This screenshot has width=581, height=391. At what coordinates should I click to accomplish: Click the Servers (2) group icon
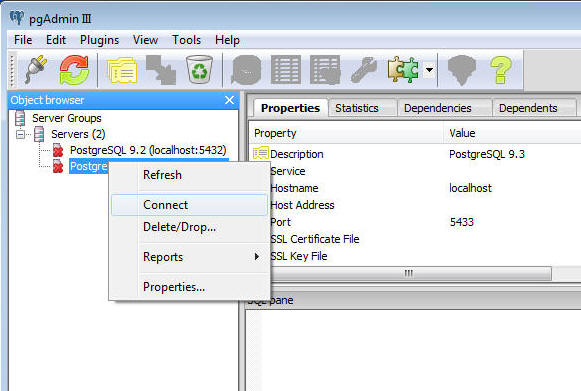coord(39,134)
